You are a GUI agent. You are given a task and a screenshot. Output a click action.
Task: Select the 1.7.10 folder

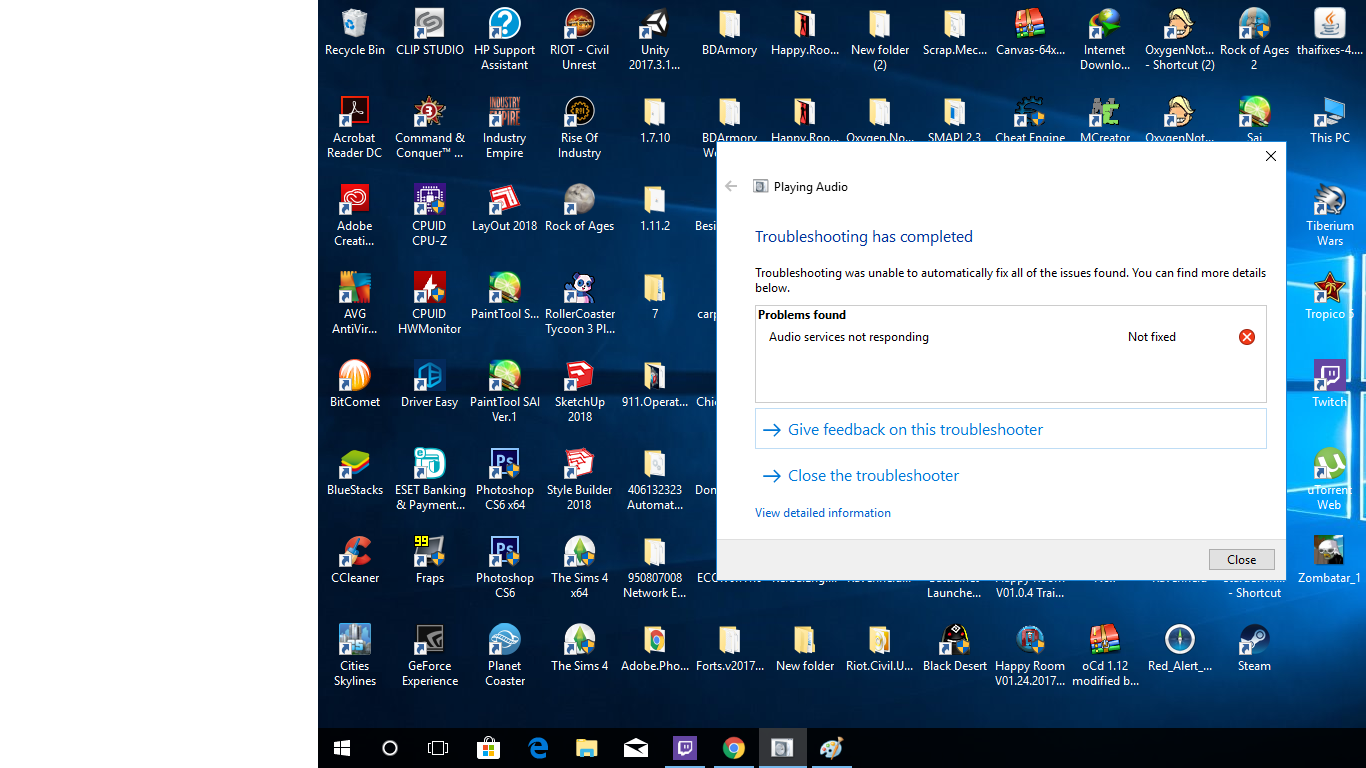654,120
